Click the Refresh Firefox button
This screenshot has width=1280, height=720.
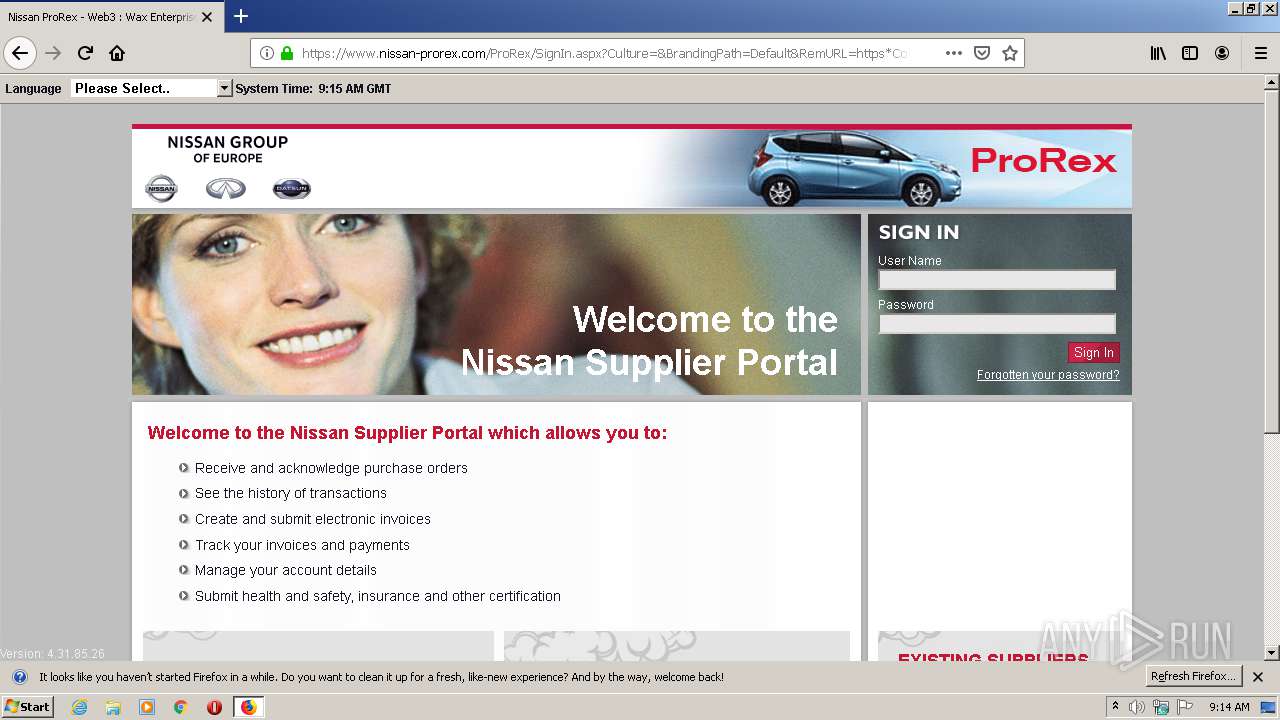click(x=1193, y=677)
